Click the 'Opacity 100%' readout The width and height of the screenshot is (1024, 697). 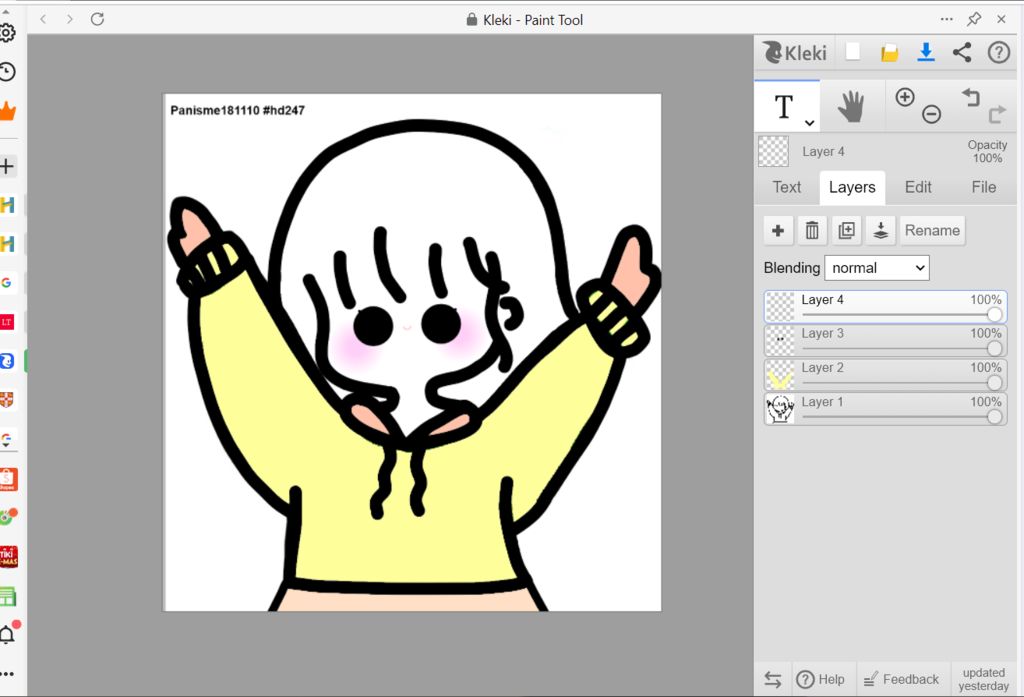pos(987,152)
